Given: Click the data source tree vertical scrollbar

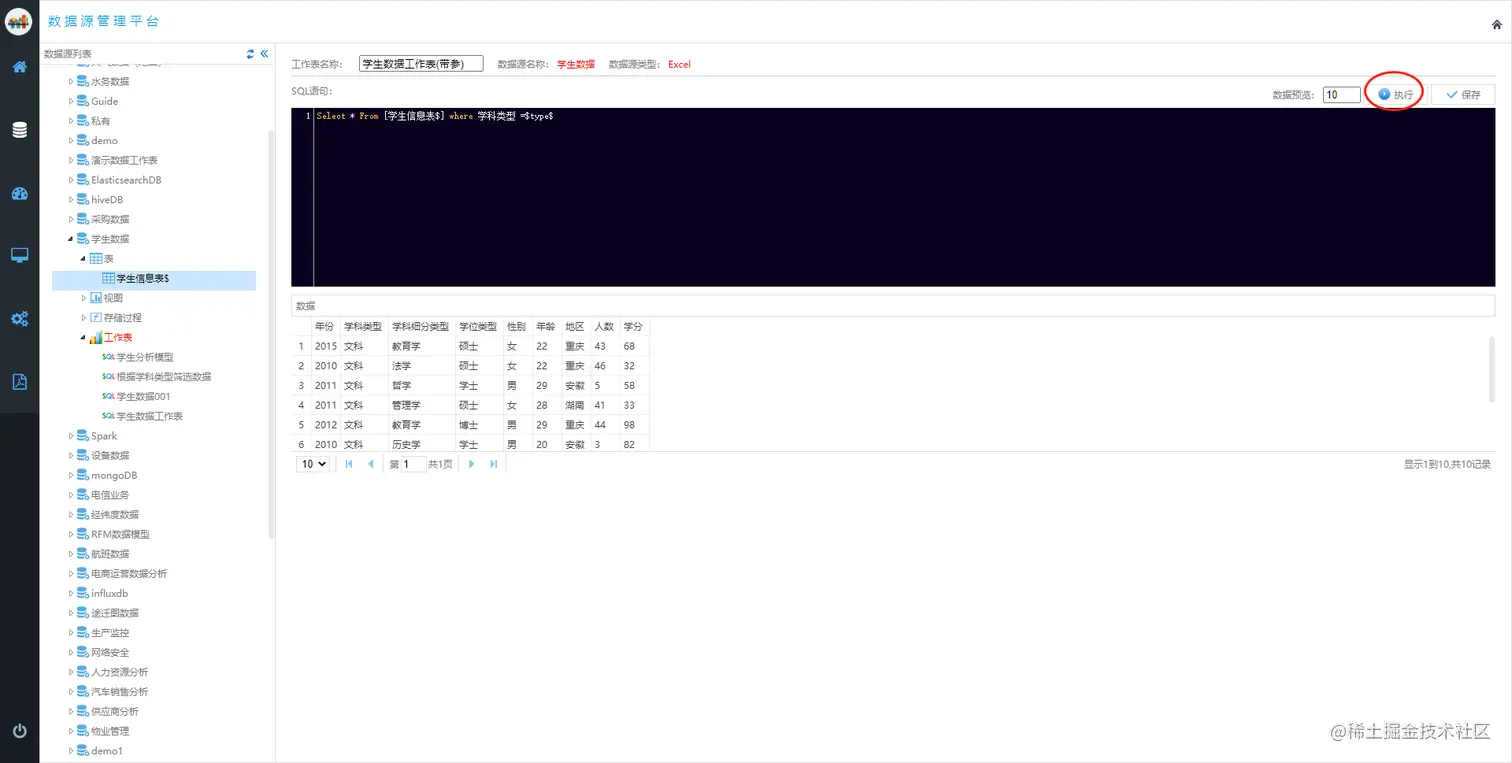Looking at the screenshot, I should pyautogui.click(x=271, y=335).
